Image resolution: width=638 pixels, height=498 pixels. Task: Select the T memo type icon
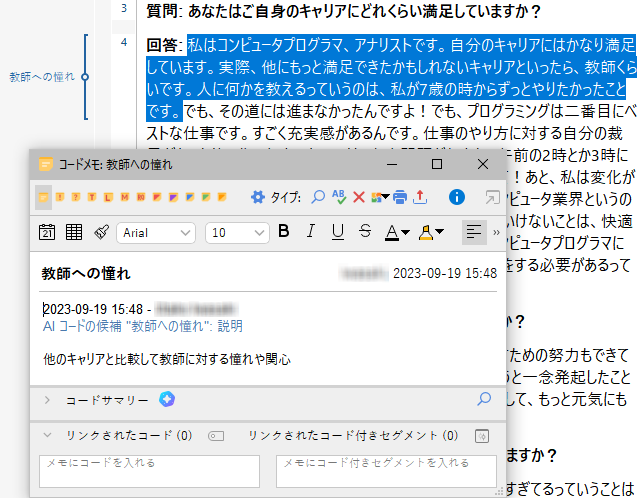[92, 197]
